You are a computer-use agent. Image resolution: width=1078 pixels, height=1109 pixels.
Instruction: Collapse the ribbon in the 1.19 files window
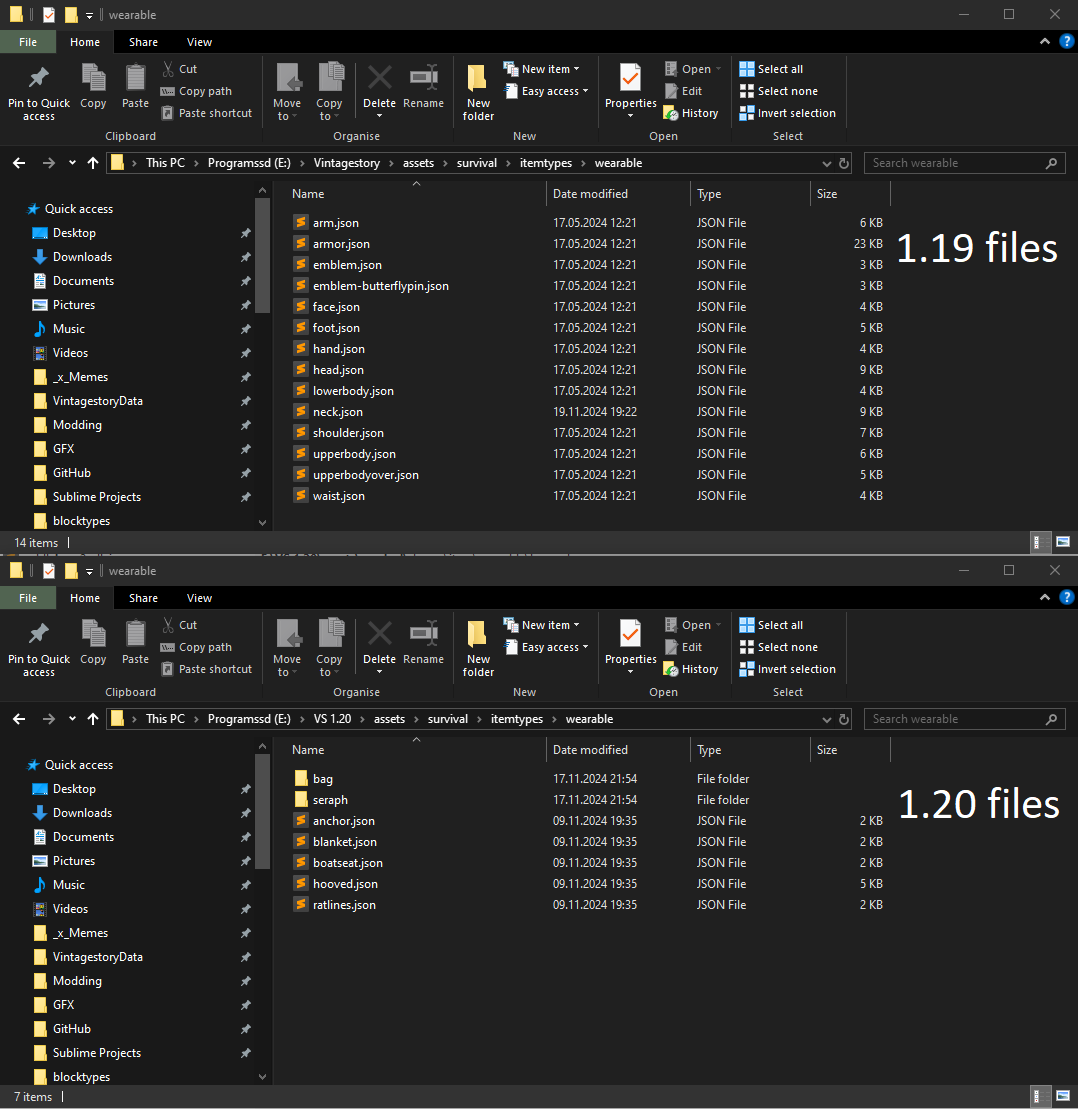(x=1045, y=42)
